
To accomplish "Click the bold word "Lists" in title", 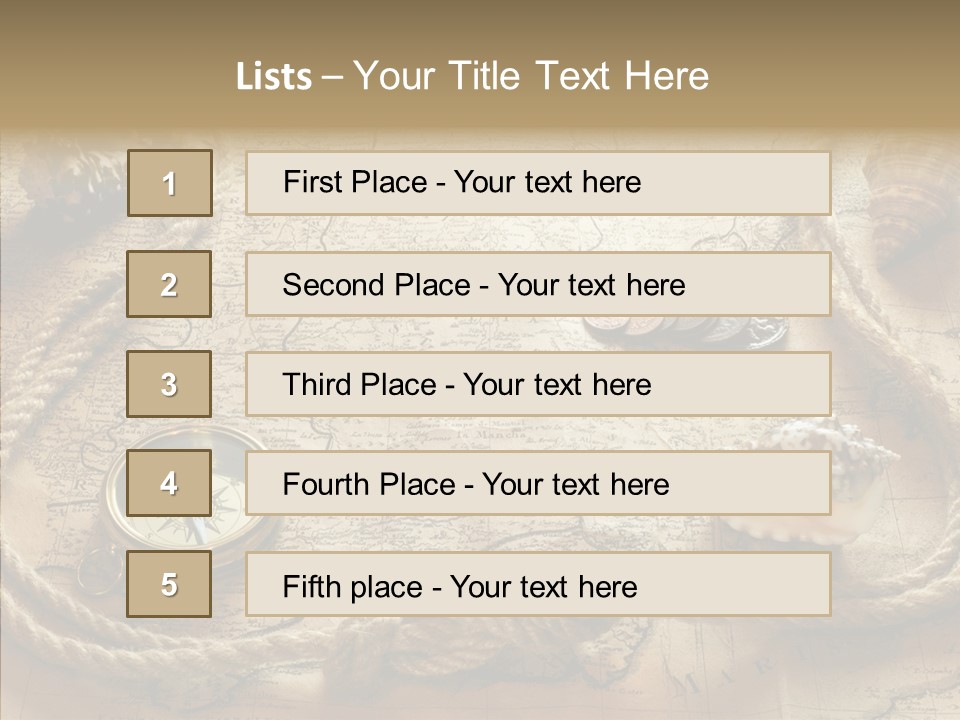I will click(274, 77).
